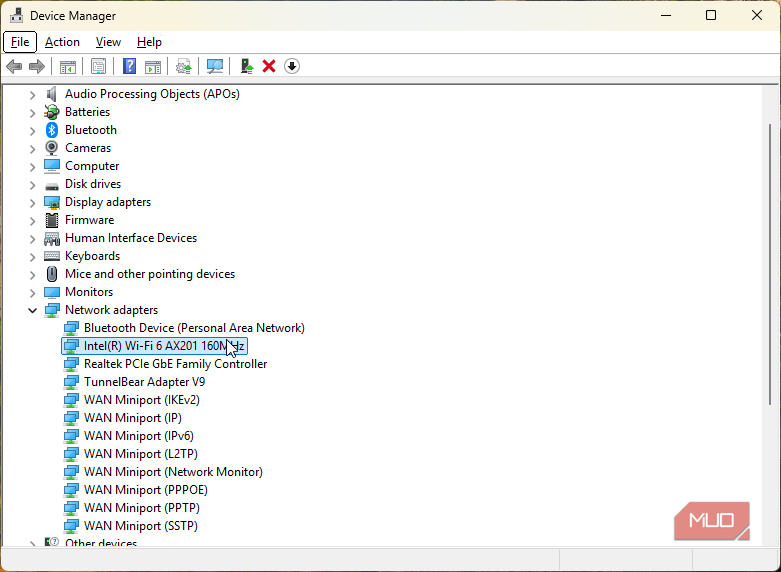Click the Network adapters category icon

[52, 310]
